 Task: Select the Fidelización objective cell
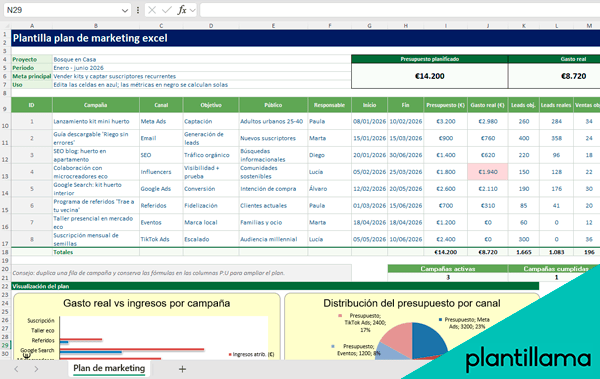211,206
